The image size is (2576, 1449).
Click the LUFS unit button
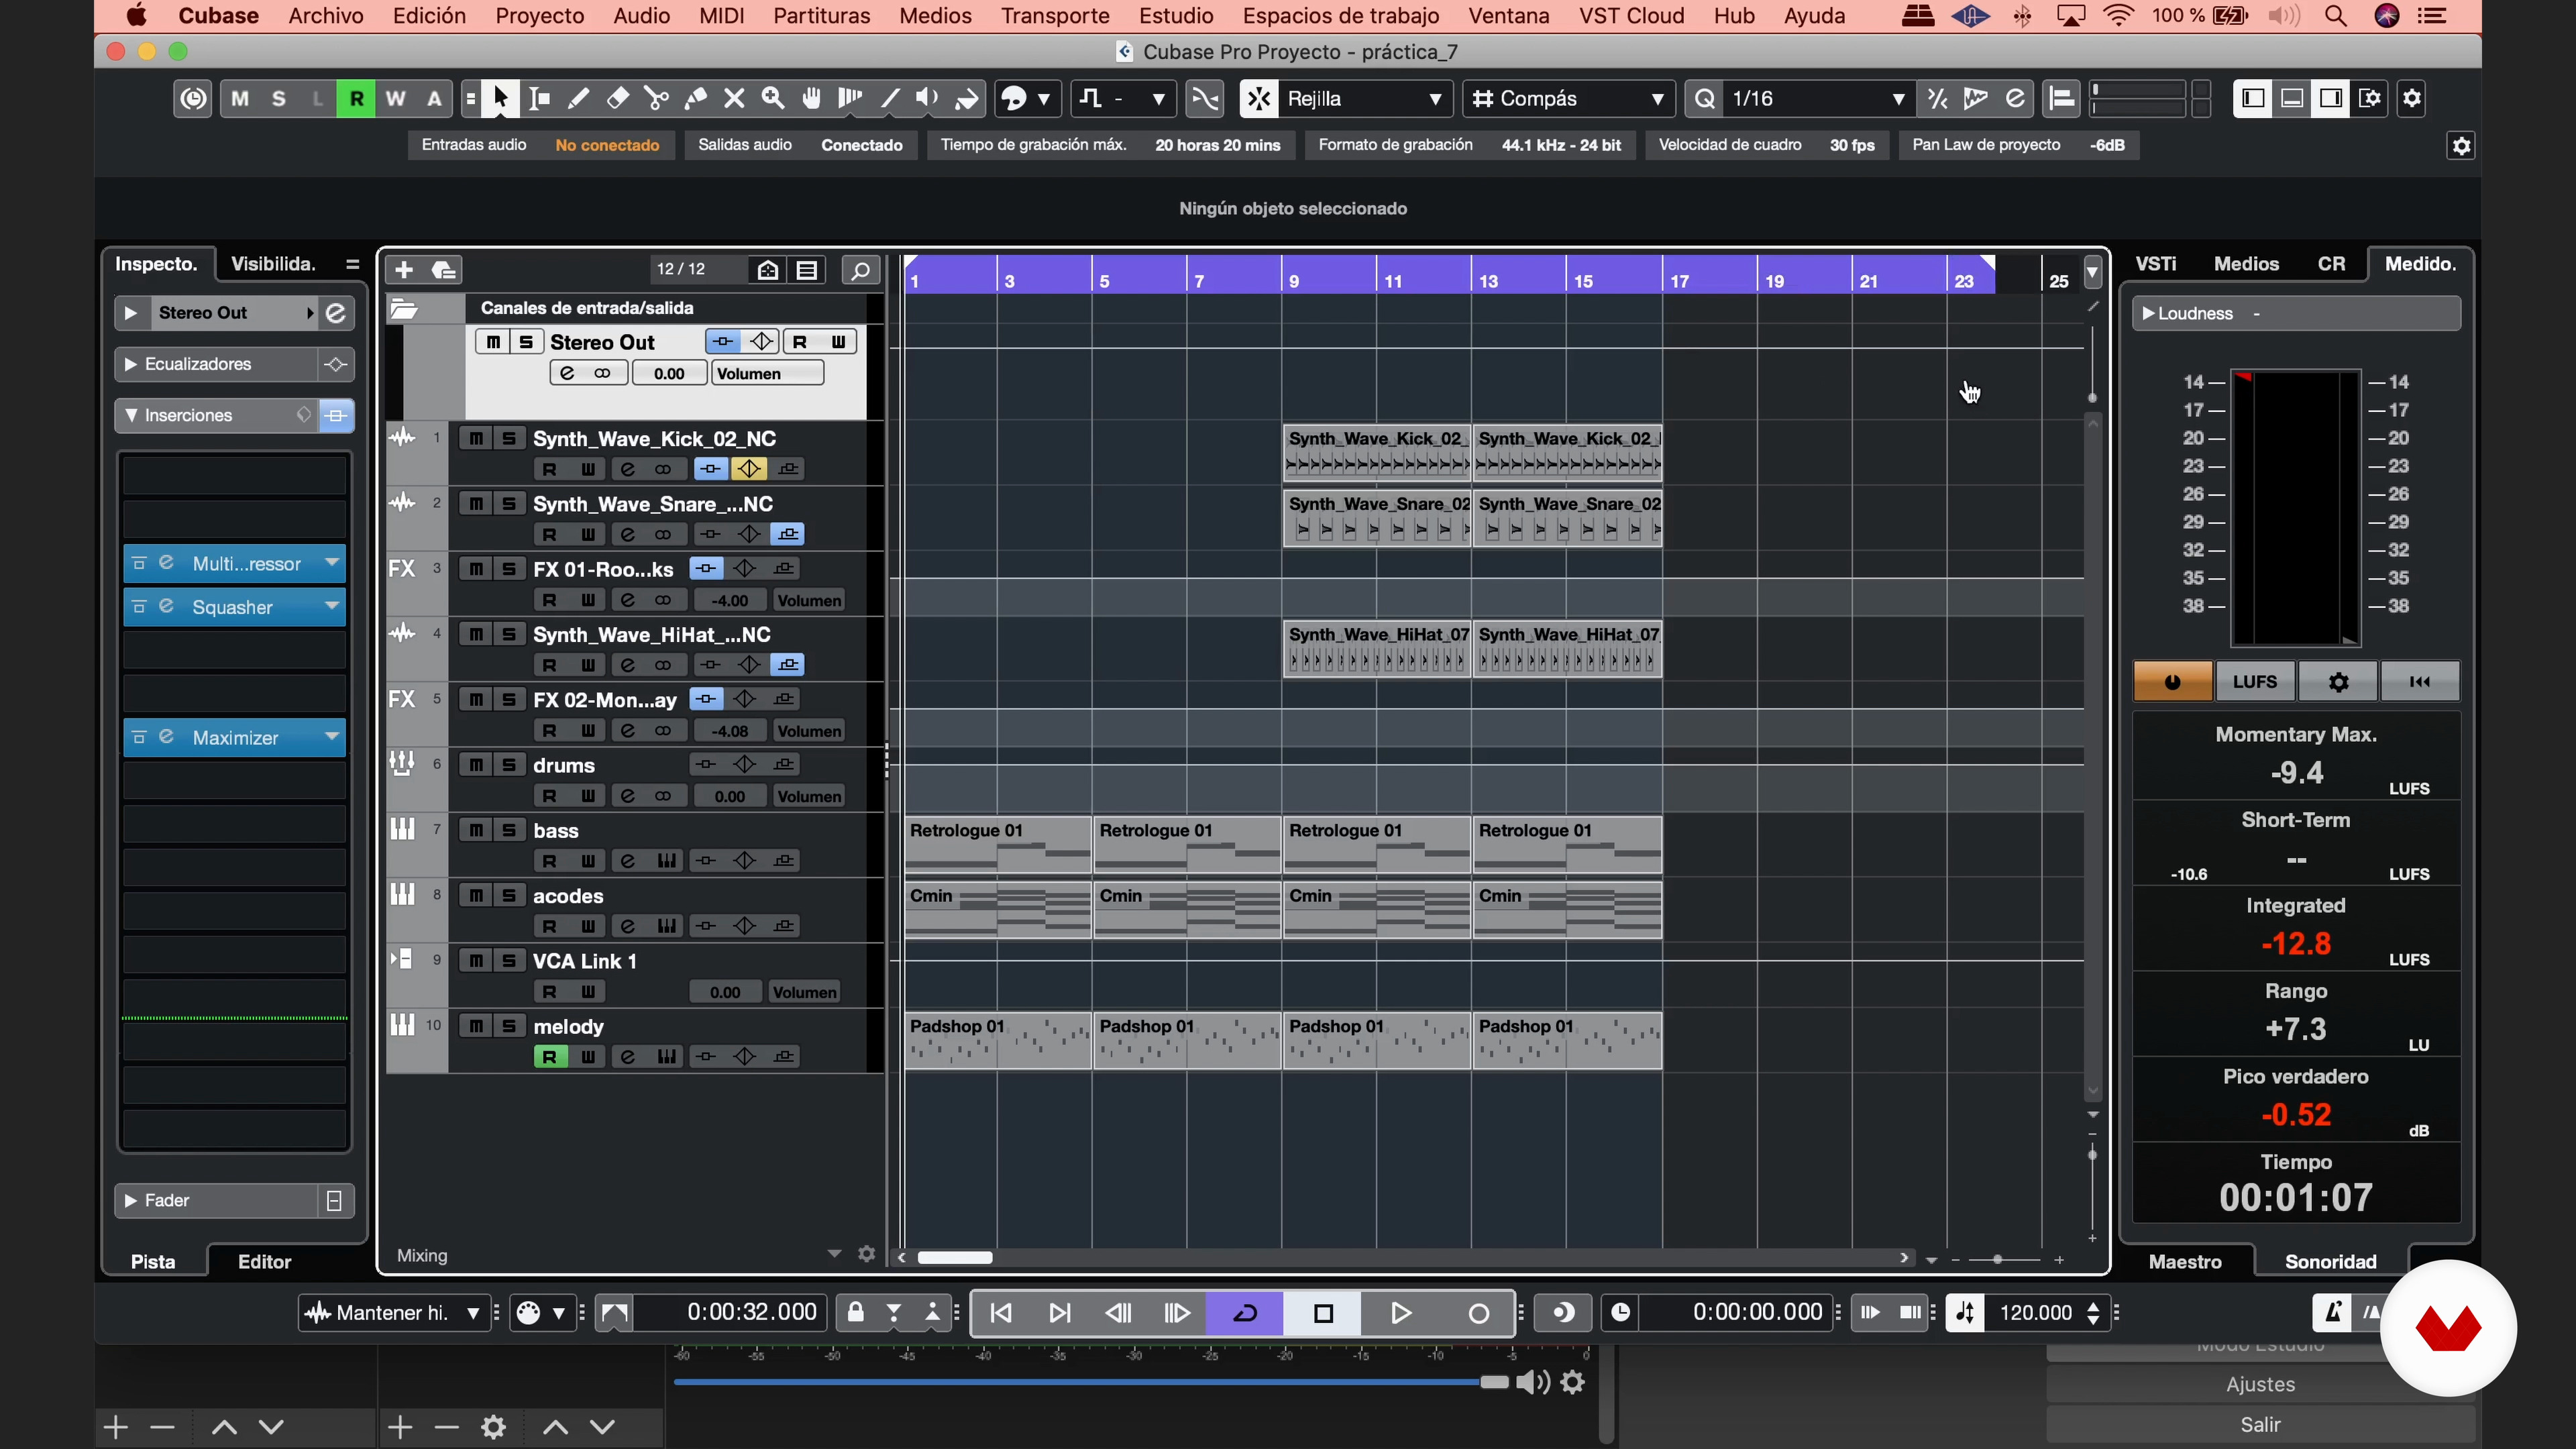2254,682
